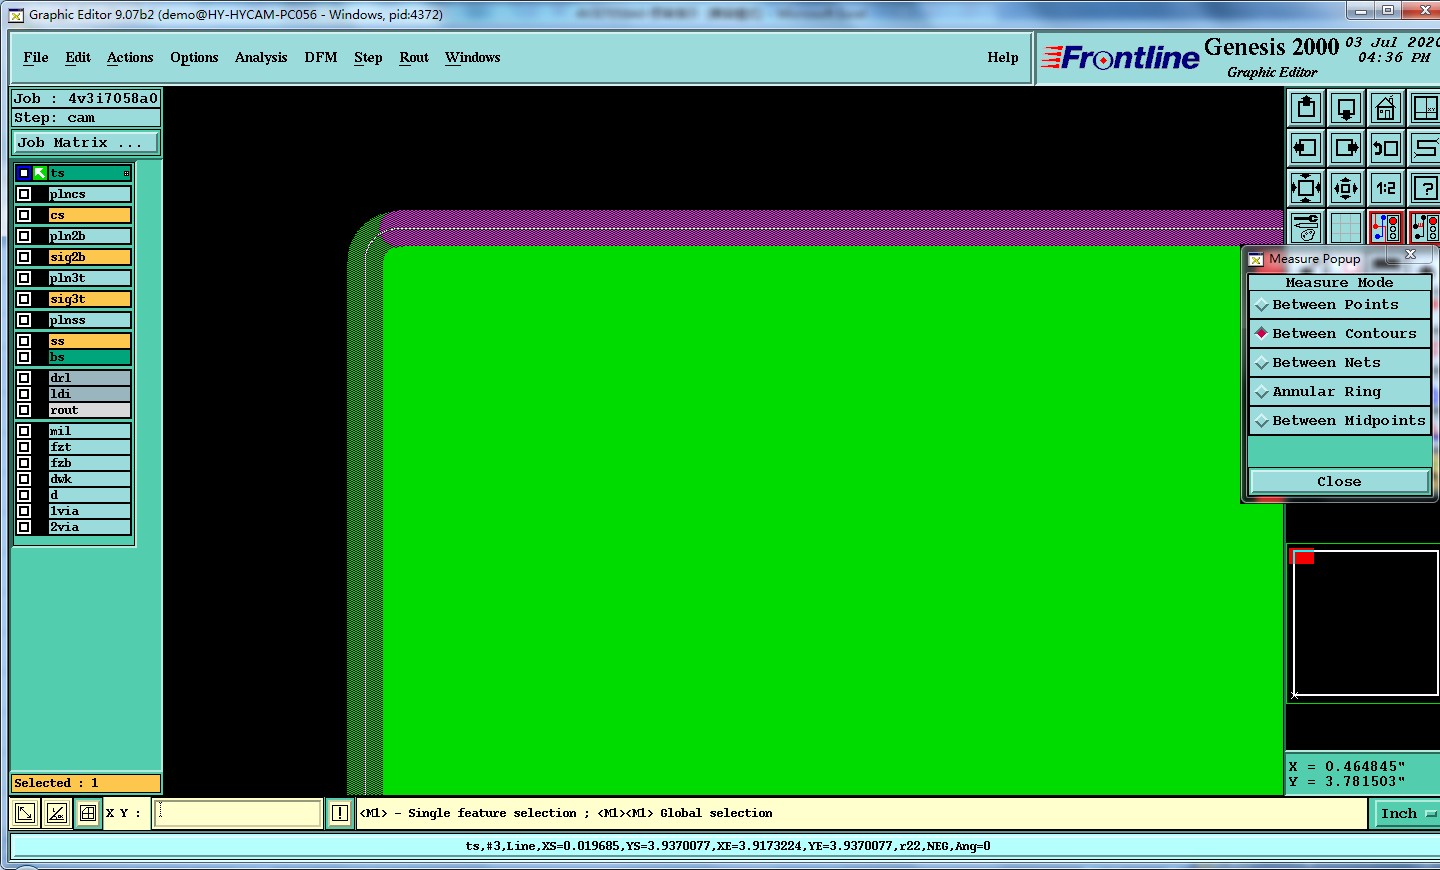Click the 1:2 zoom scale icon
Screen dimensions: 1440x870
tap(1386, 188)
